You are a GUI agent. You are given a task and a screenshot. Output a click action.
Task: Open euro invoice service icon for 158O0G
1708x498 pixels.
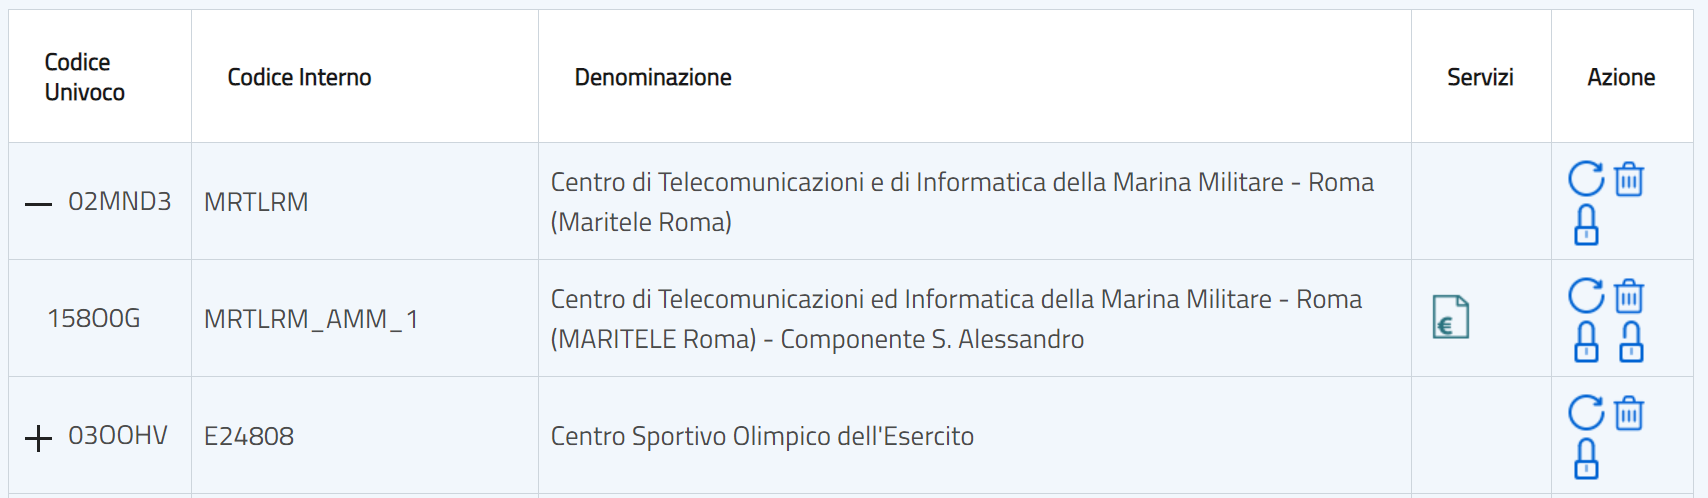[1450, 318]
